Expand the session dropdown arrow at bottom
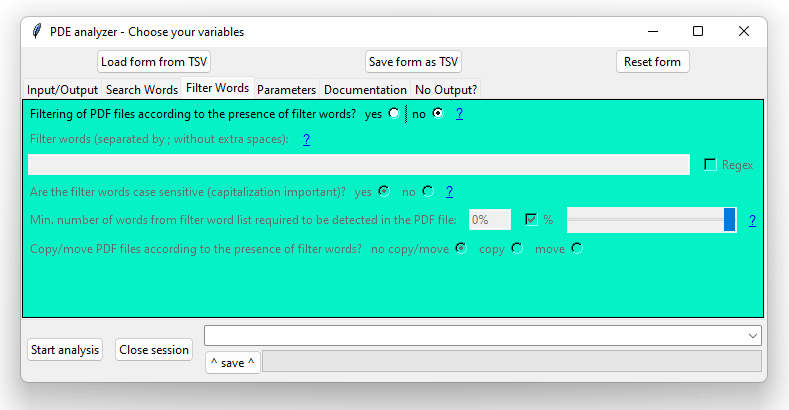Screen dimensions: 789x410 [752, 336]
